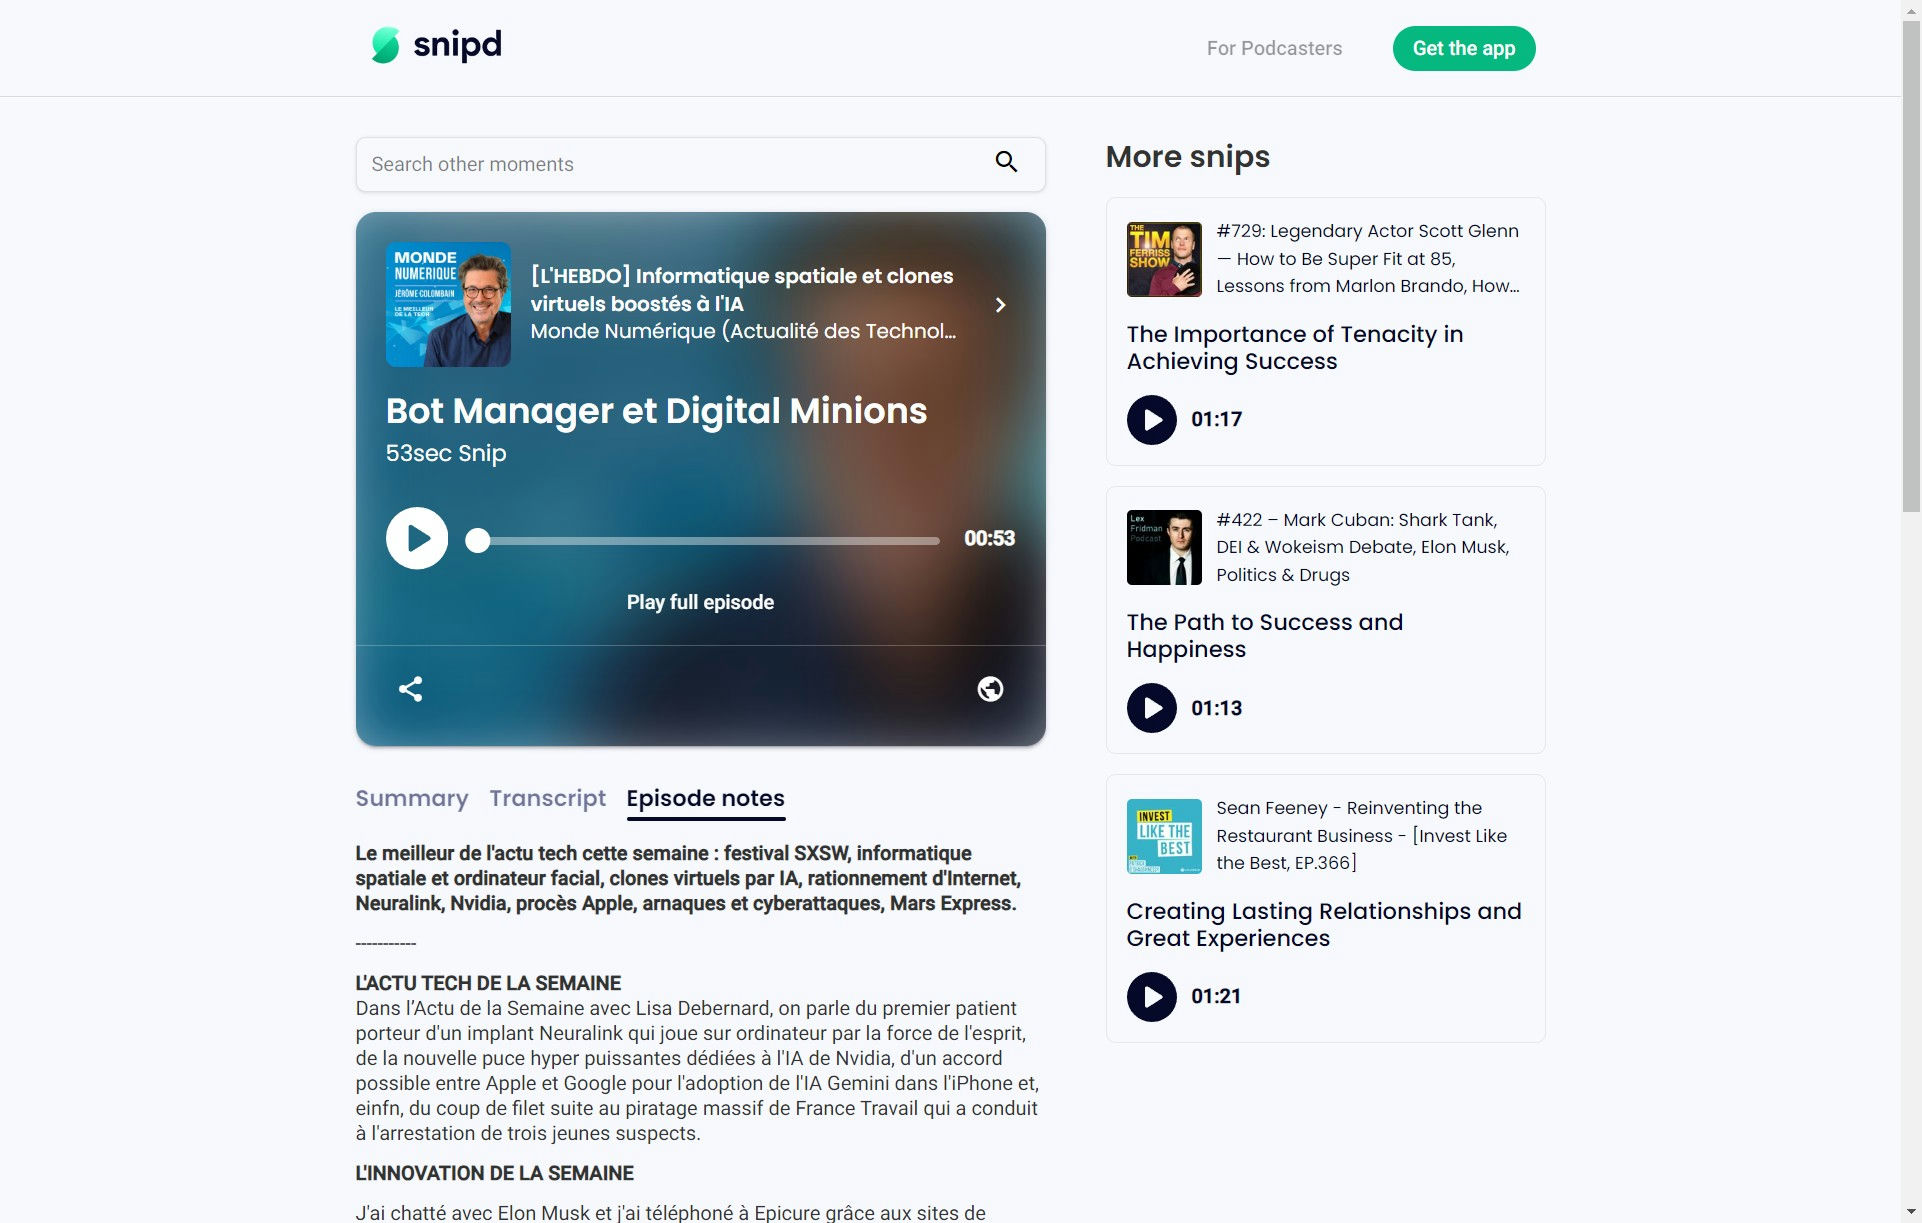
Task: Click the audio progress slider handle
Action: point(478,540)
